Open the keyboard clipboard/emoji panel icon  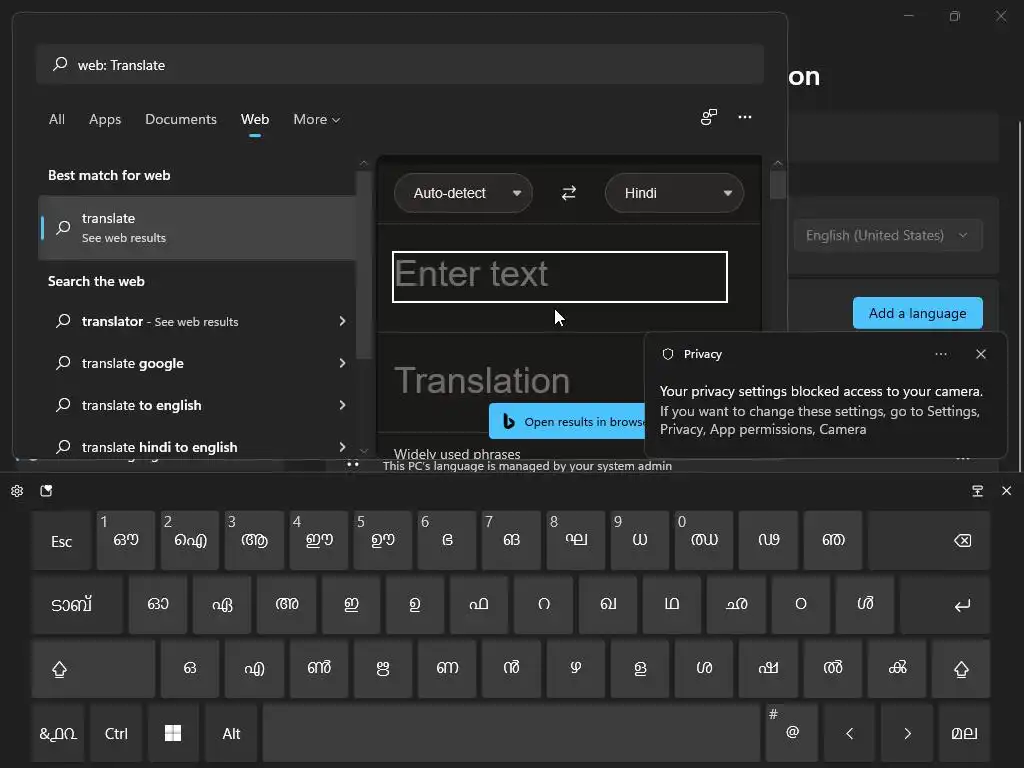[x=46, y=491]
